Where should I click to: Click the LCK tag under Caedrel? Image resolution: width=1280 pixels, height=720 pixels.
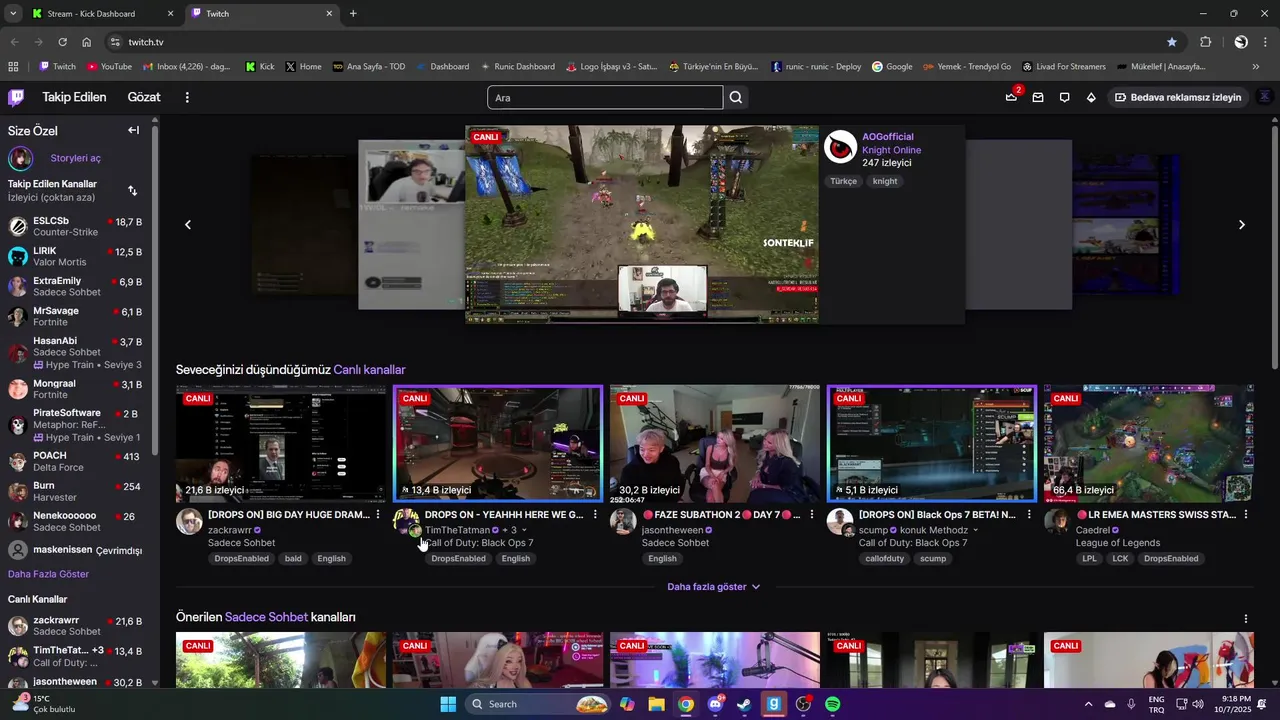click(x=1120, y=559)
